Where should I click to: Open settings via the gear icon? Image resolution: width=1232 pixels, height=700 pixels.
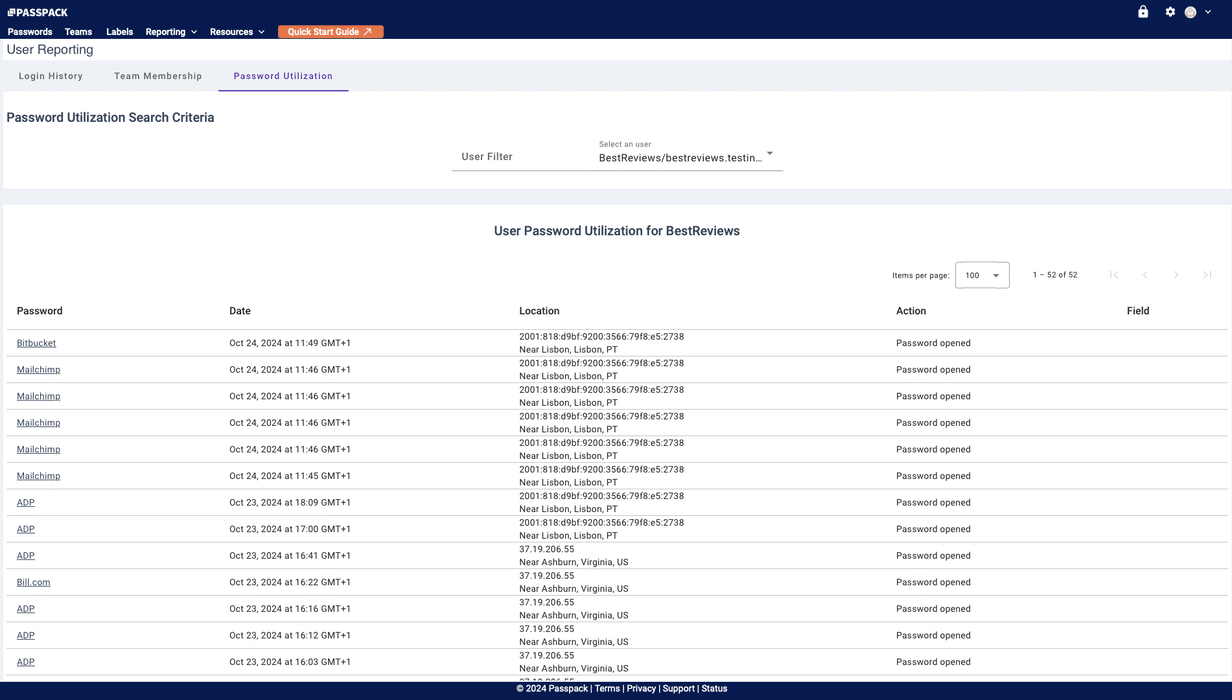click(1168, 11)
